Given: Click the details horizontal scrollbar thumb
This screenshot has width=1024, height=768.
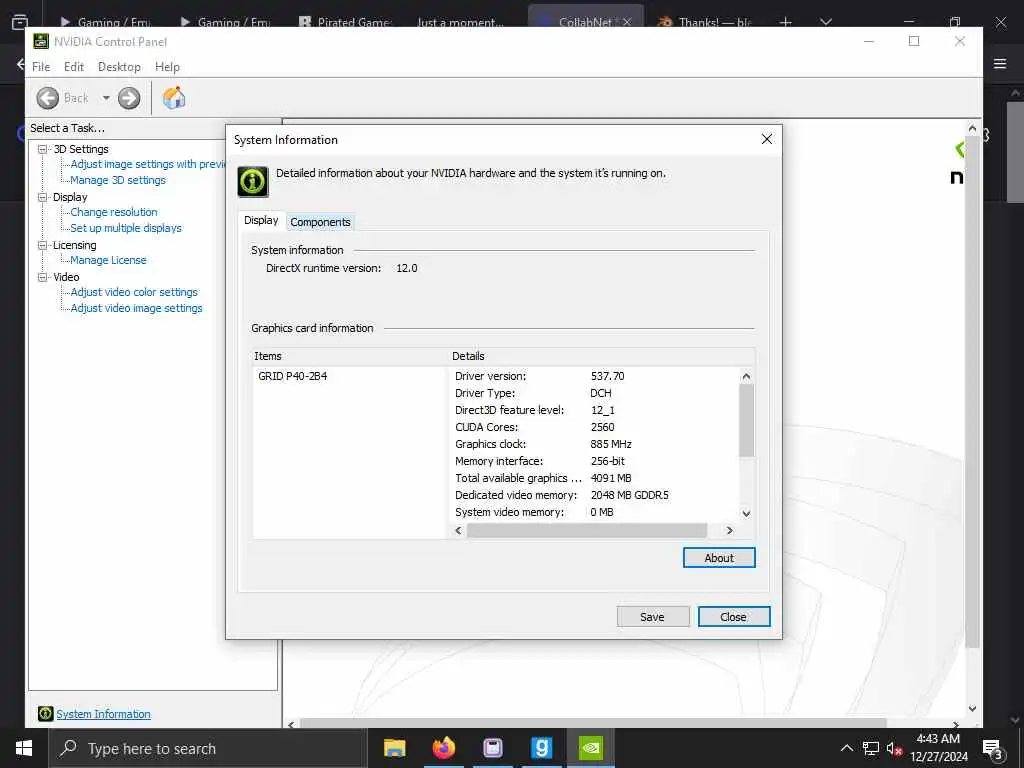Looking at the screenshot, I should point(587,530).
